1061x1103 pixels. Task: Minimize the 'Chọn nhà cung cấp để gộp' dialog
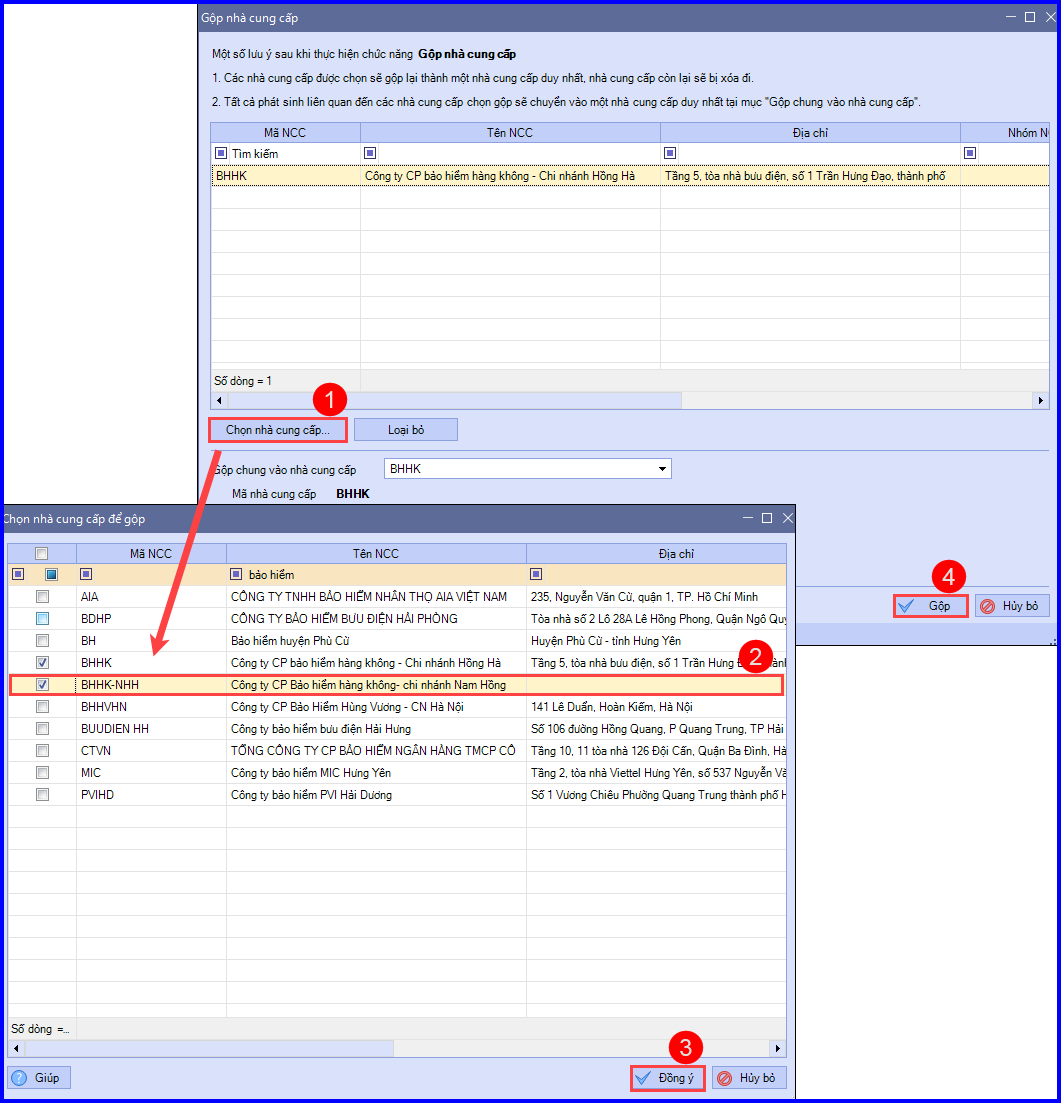click(x=747, y=518)
